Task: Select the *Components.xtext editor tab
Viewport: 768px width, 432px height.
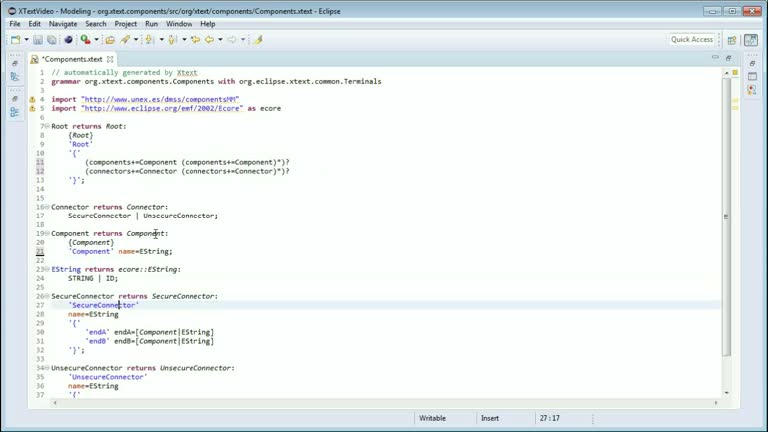Action: (x=72, y=59)
